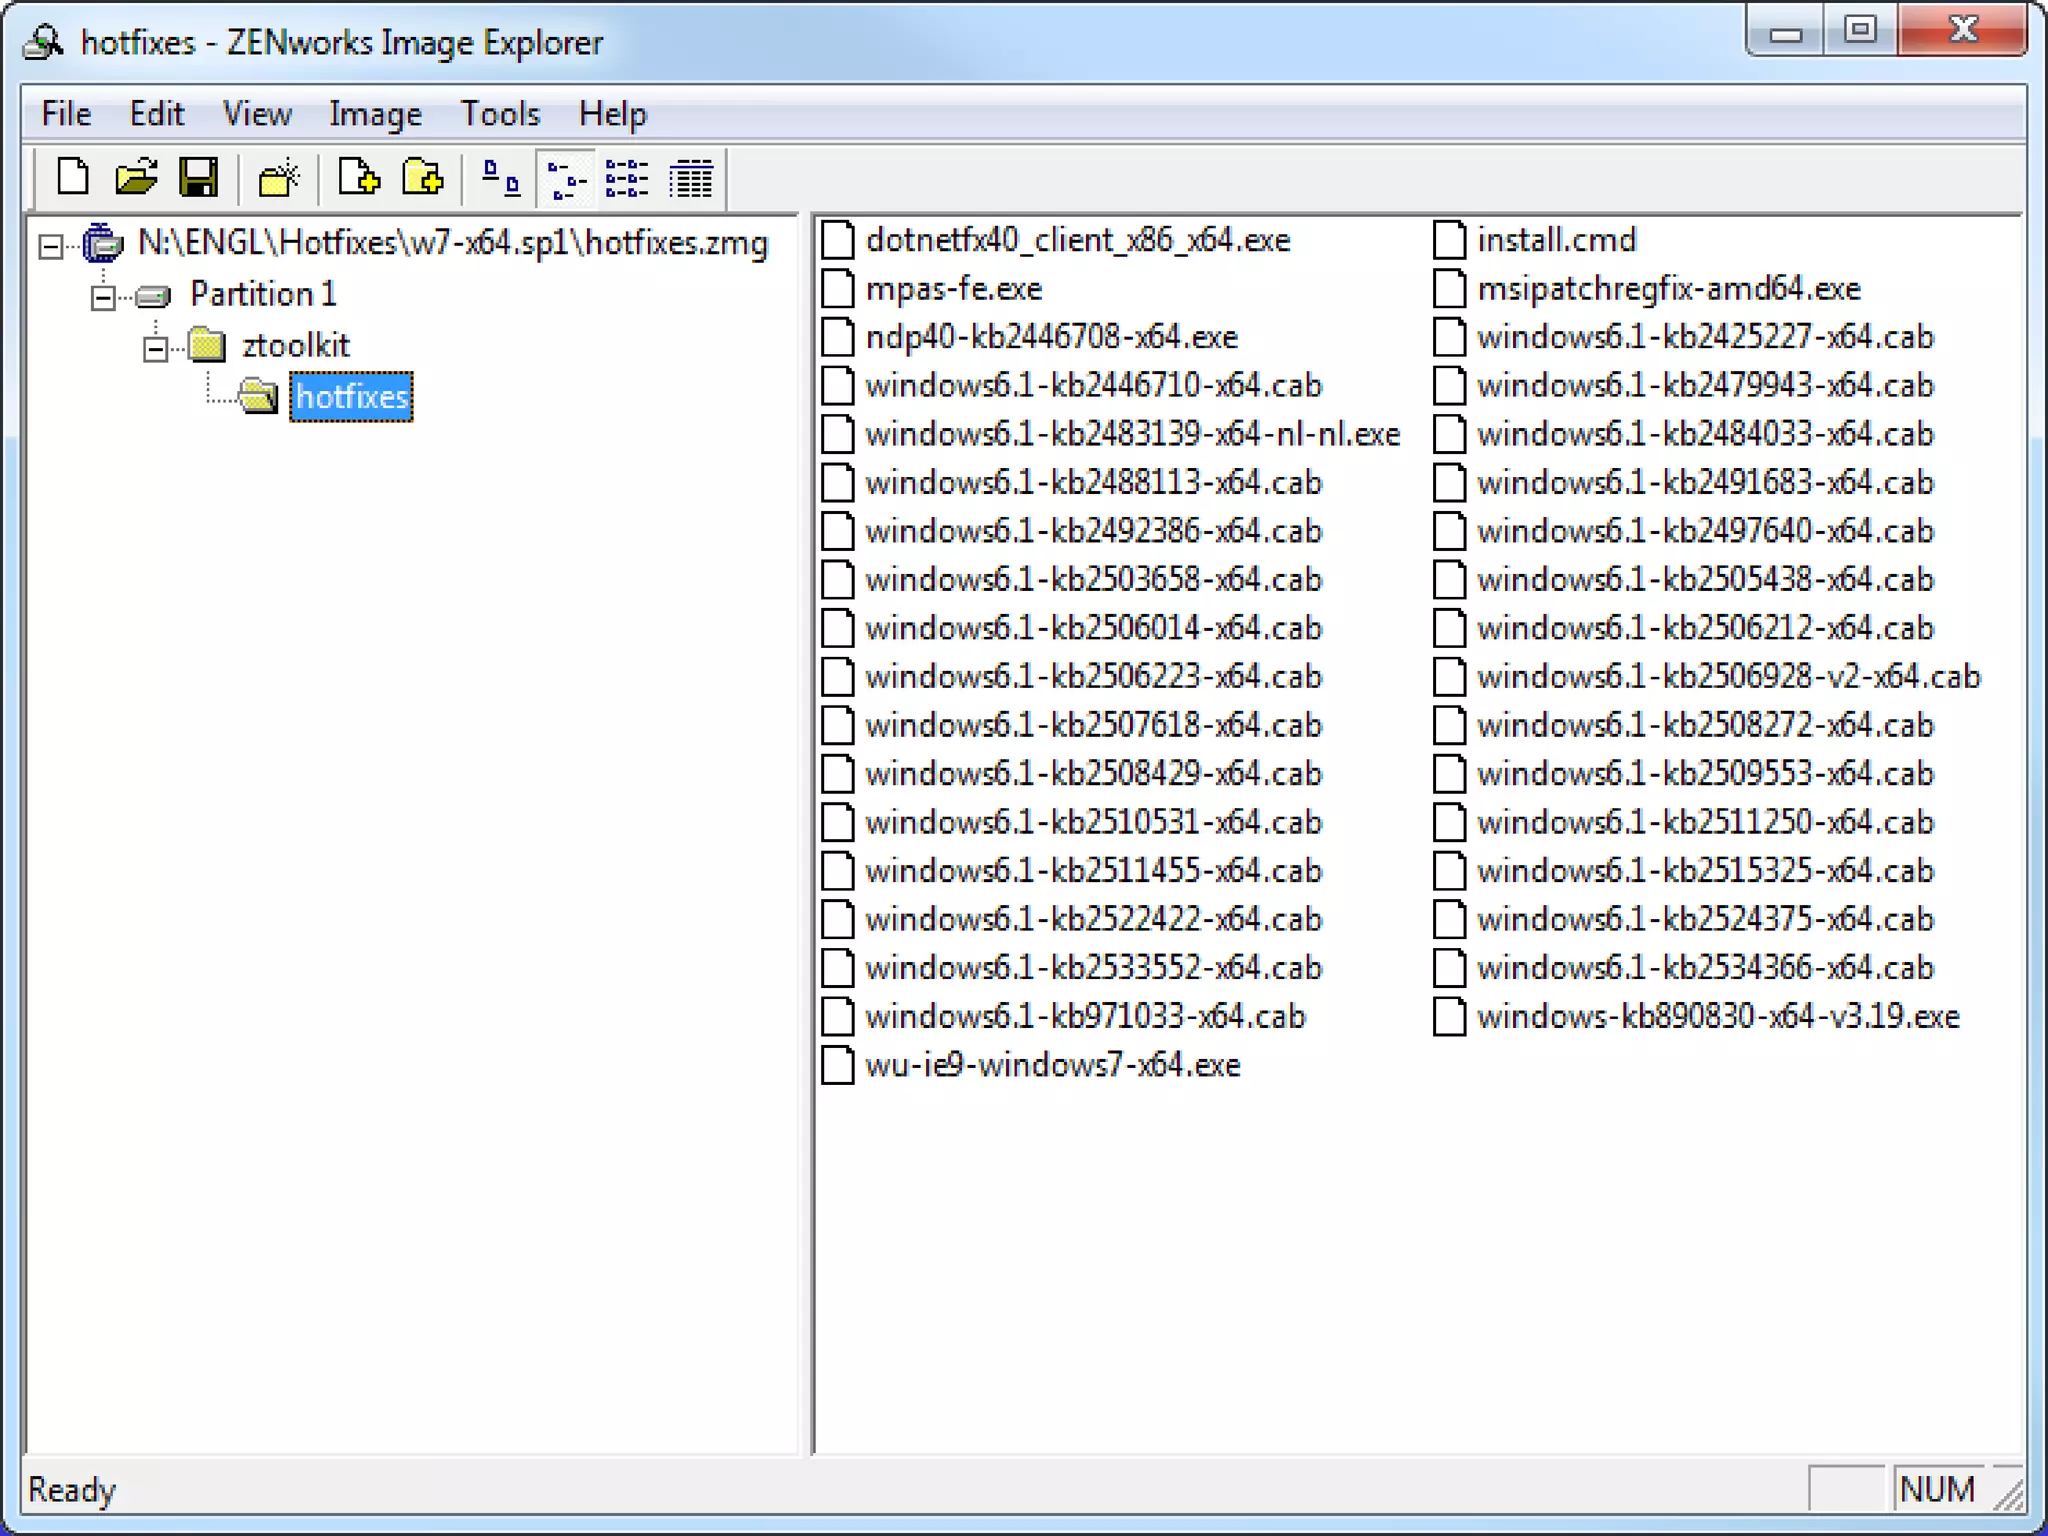Click the file icon beside windows6.1-kb2425227-x64.cab
The height and width of the screenshot is (1536, 2048).
(x=1449, y=337)
